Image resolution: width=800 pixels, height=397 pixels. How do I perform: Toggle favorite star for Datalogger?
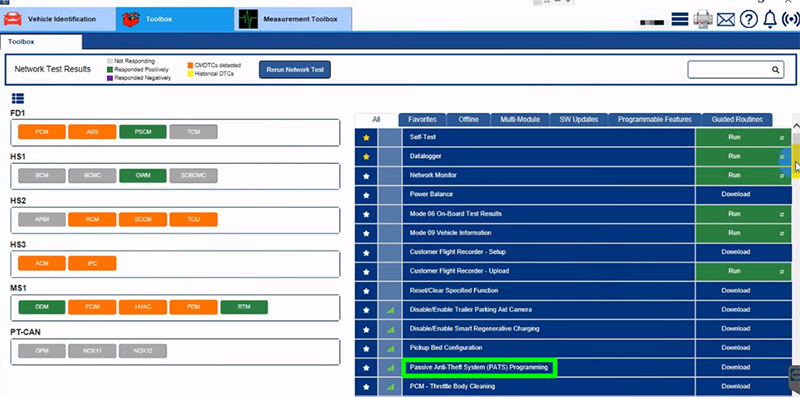click(x=366, y=156)
